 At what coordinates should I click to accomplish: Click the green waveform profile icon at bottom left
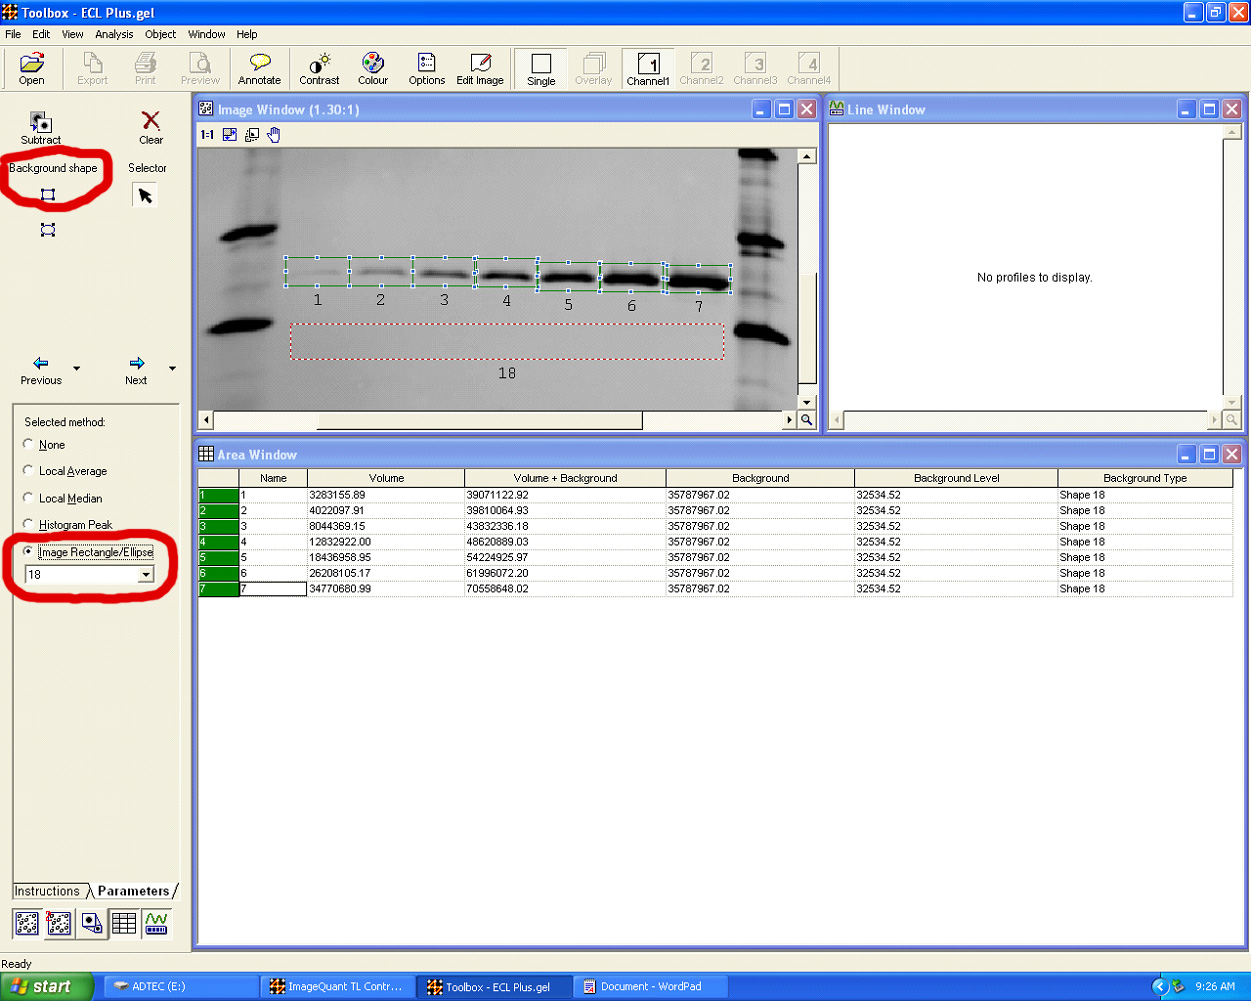point(156,923)
